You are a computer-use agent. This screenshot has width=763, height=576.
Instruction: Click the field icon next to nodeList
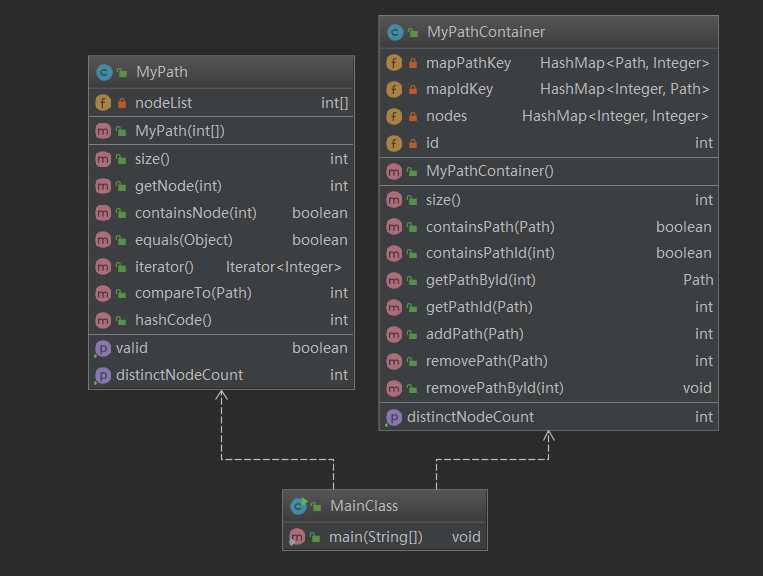point(103,102)
